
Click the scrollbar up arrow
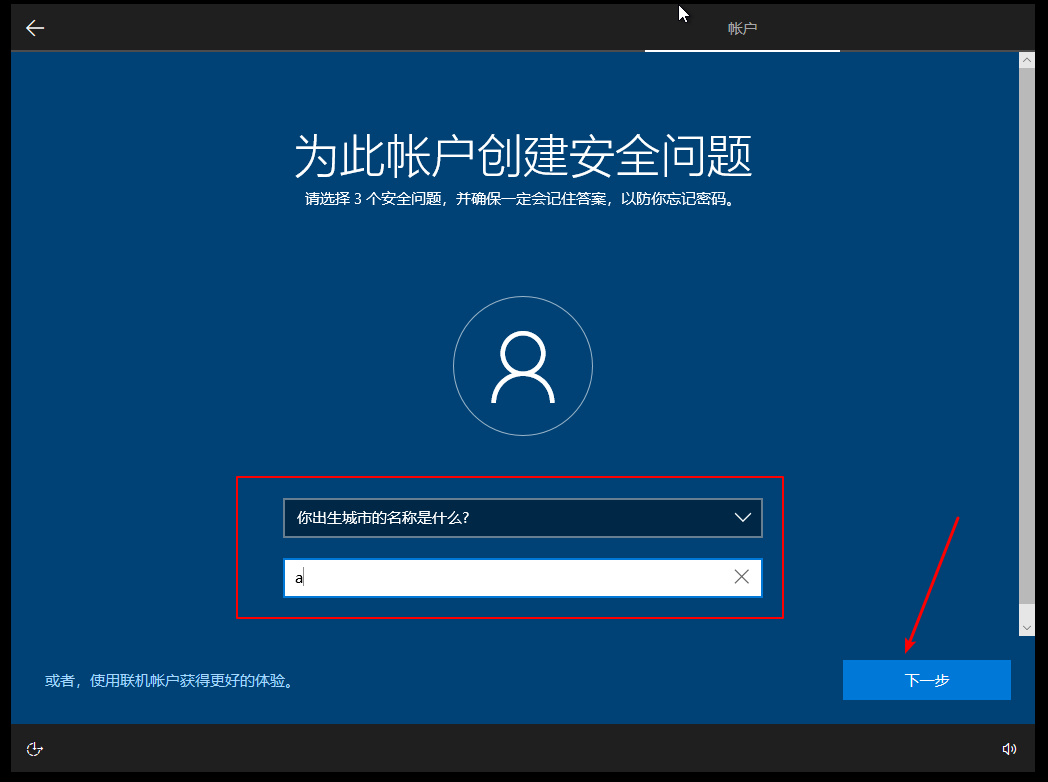coord(1026,61)
